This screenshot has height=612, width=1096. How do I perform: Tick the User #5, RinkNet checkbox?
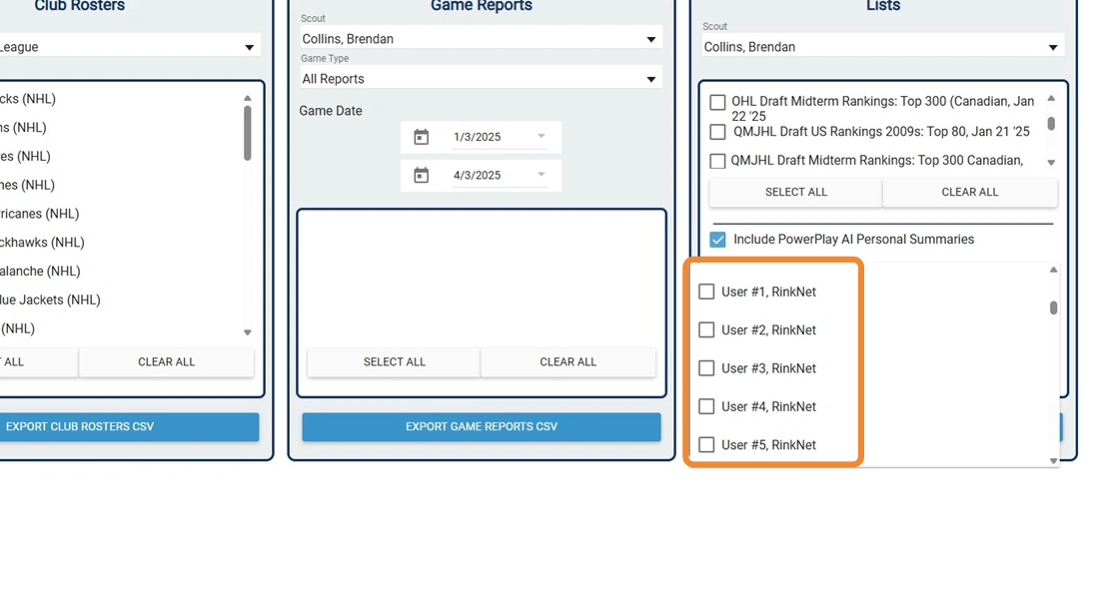tap(706, 445)
